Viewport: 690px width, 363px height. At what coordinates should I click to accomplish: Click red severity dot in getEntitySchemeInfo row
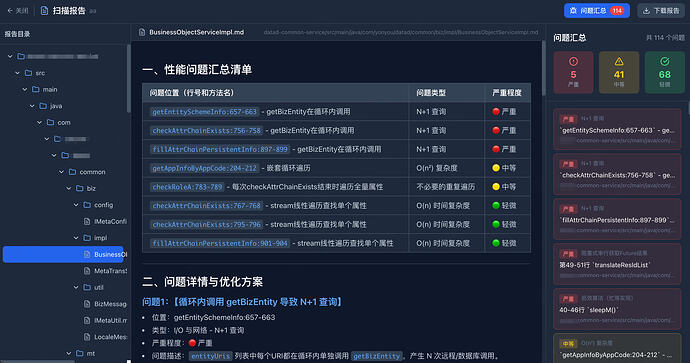[x=496, y=112]
